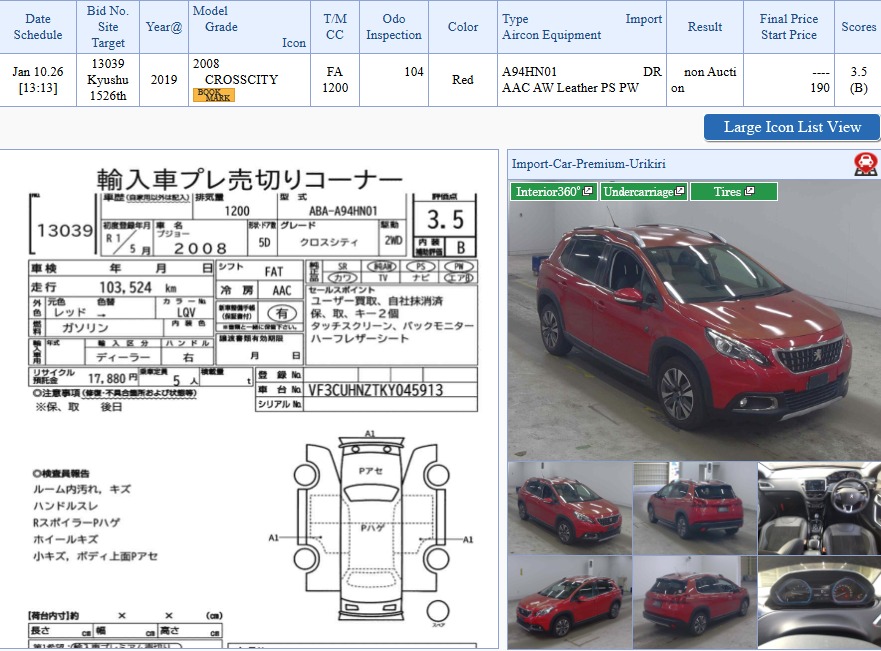Click the Import-Car-Premium-Urikiri heading

(588, 164)
